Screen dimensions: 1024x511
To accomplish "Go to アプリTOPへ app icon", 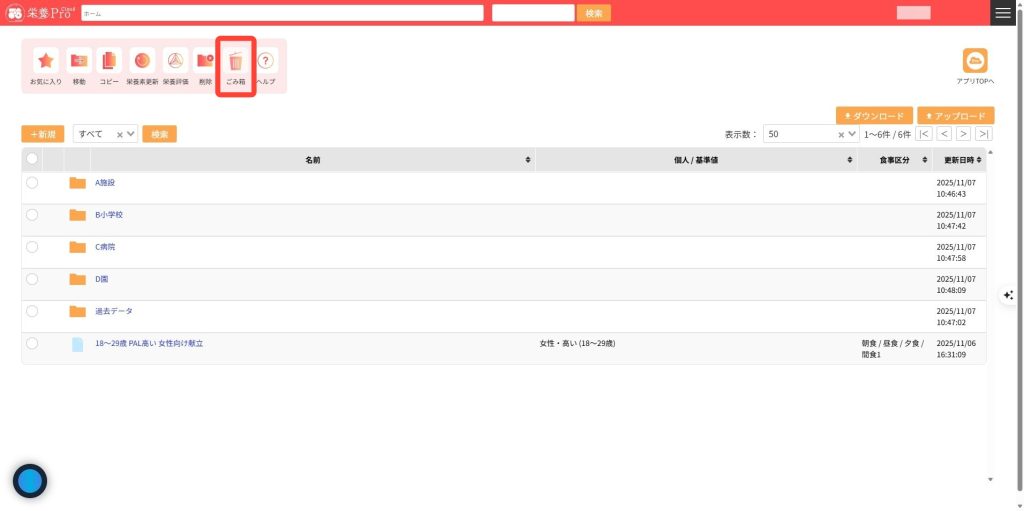I will click(x=974, y=61).
